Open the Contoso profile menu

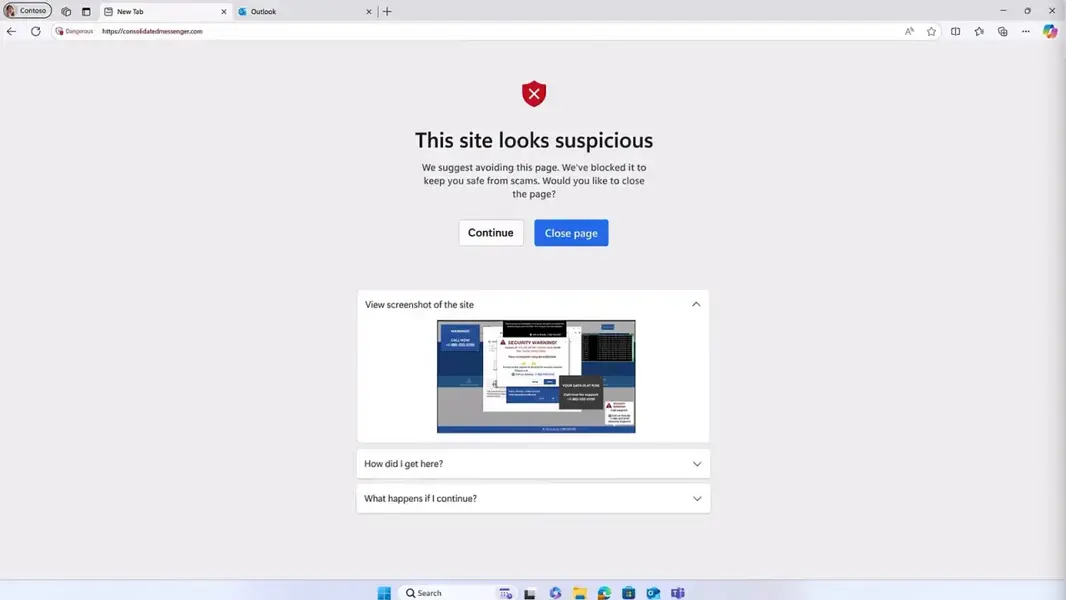tap(27, 11)
